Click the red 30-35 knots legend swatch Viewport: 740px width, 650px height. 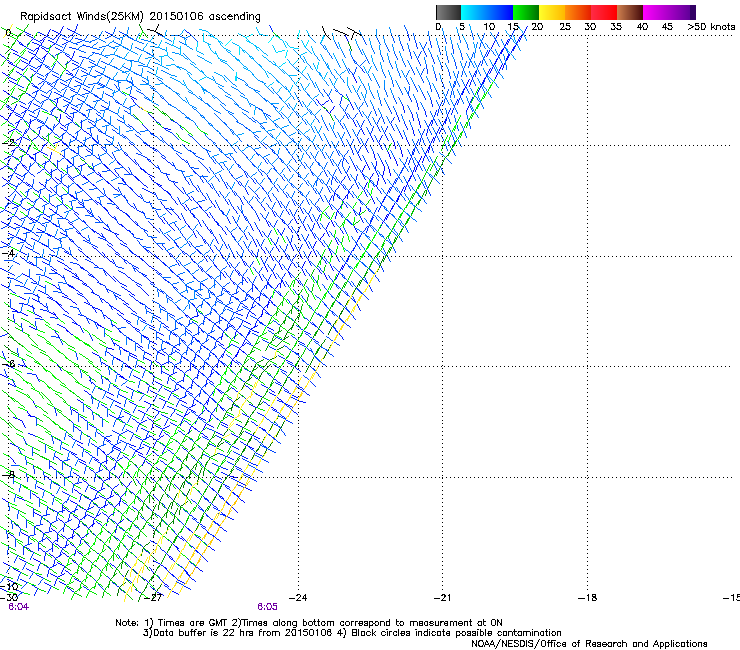(x=604, y=12)
